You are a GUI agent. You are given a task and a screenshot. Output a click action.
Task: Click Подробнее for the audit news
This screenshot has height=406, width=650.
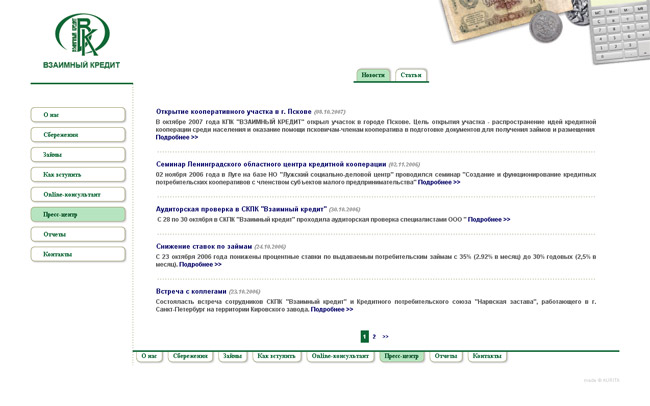point(489,219)
